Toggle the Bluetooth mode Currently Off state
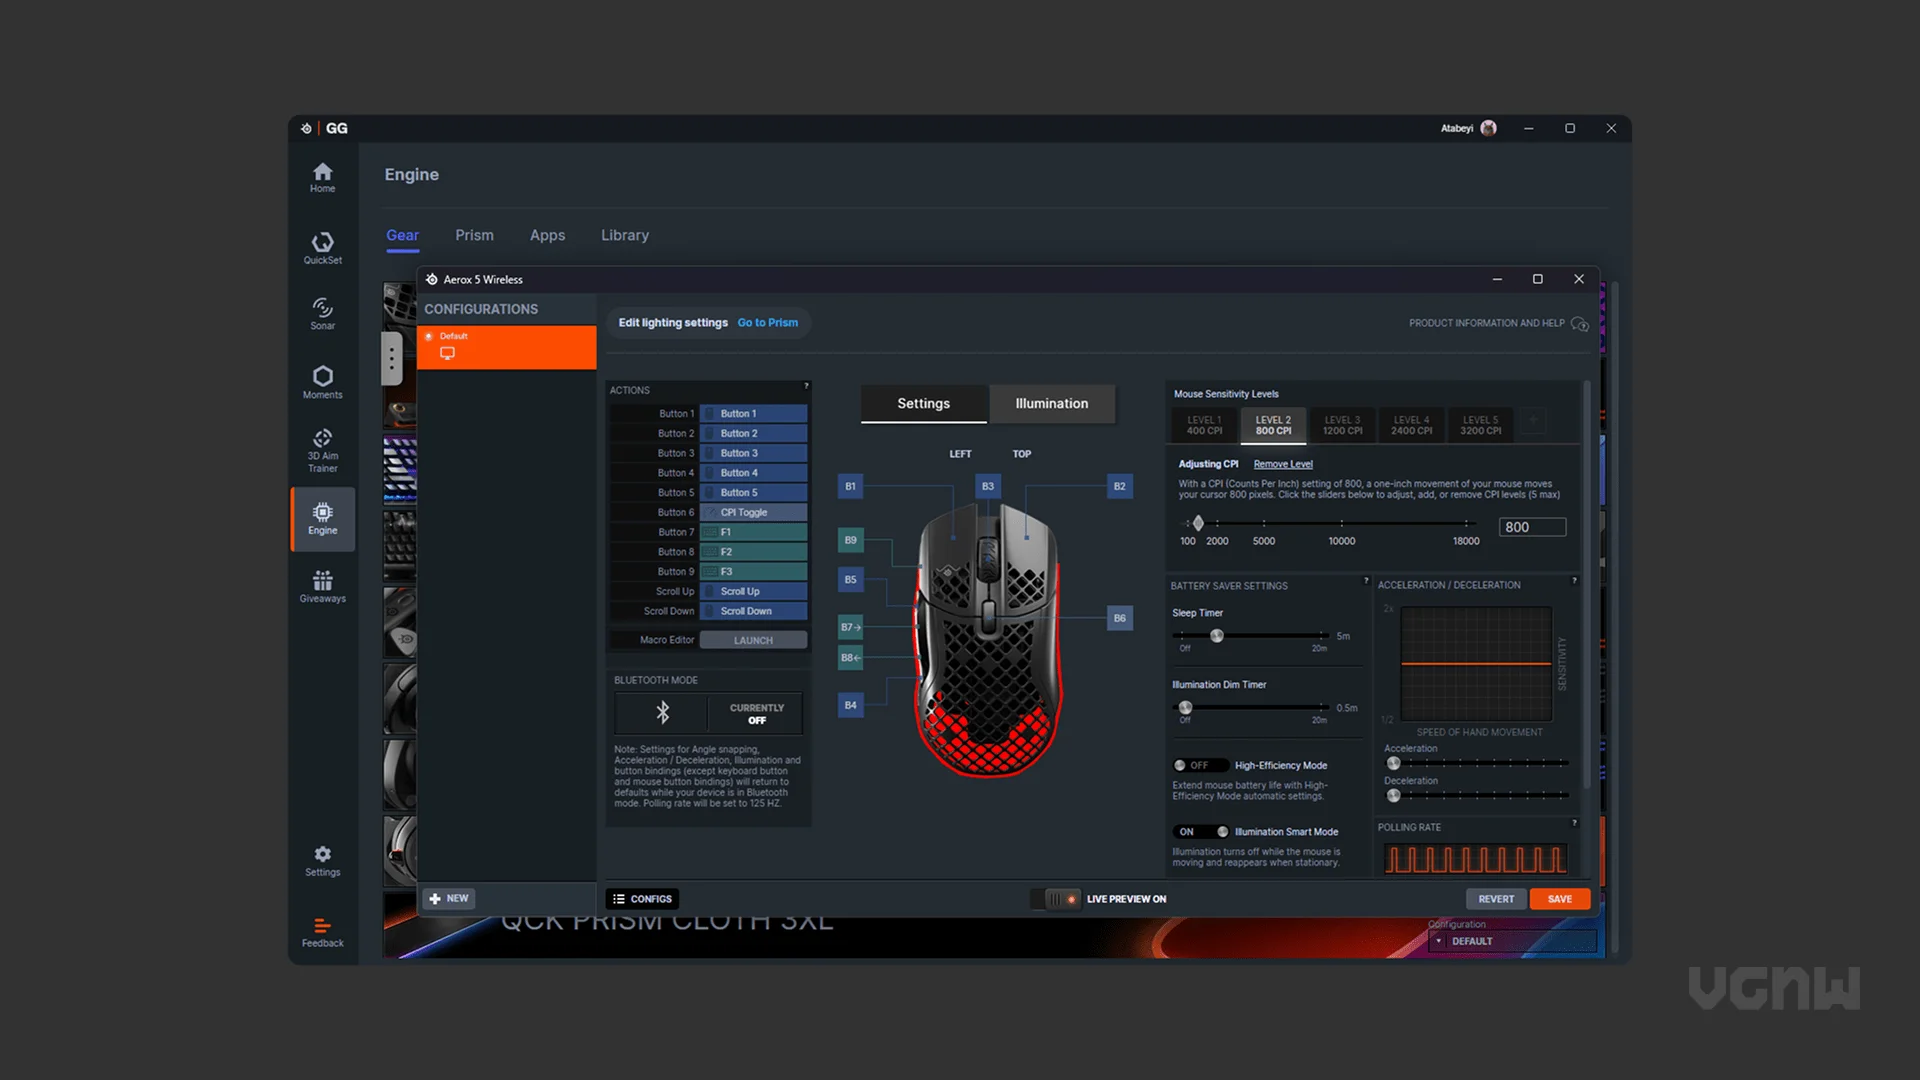The height and width of the screenshot is (1080, 1920). point(756,714)
